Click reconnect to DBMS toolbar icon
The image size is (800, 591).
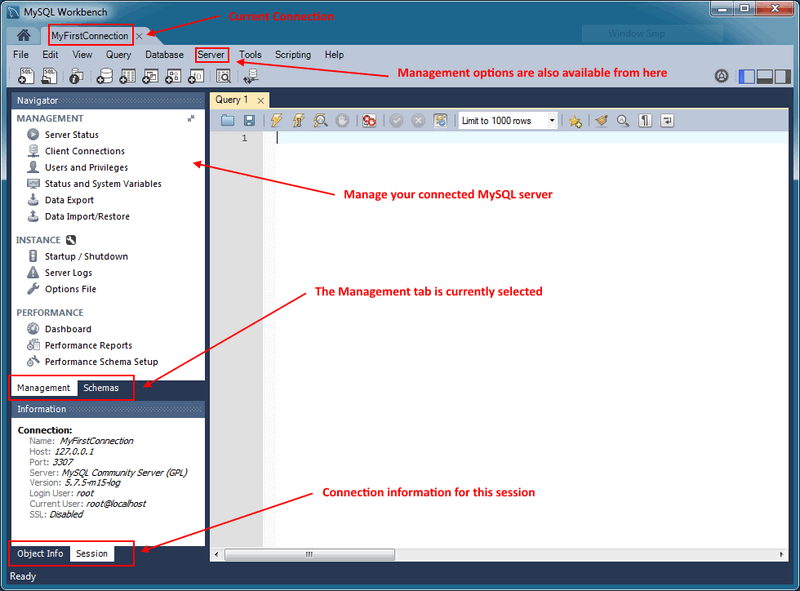point(251,76)
